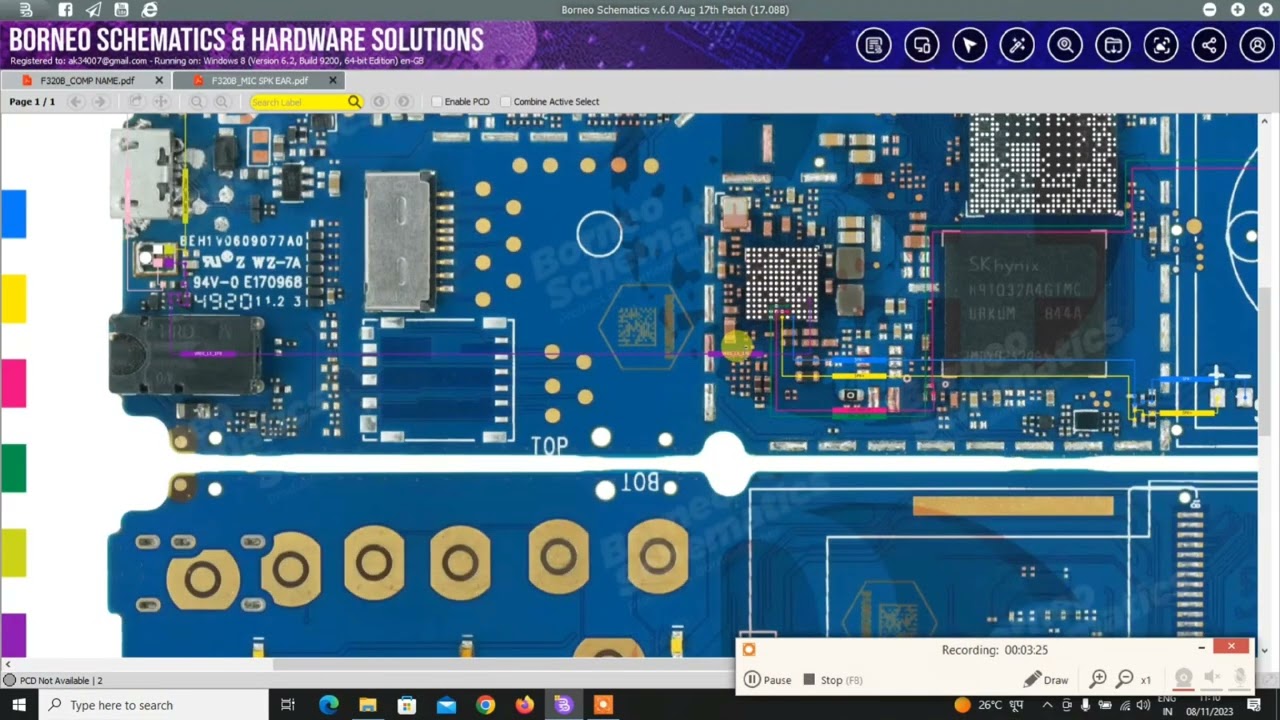Tick the Combine Active Select checkbox
Screen dimensions: 1280x720
(506, 102)
